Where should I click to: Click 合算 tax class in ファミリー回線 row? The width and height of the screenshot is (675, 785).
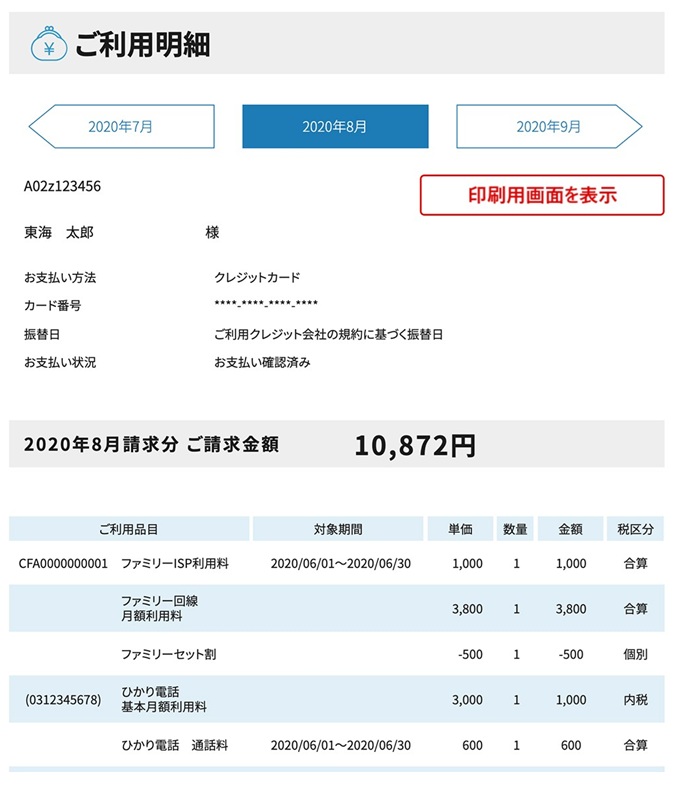(x=635, y=609)
